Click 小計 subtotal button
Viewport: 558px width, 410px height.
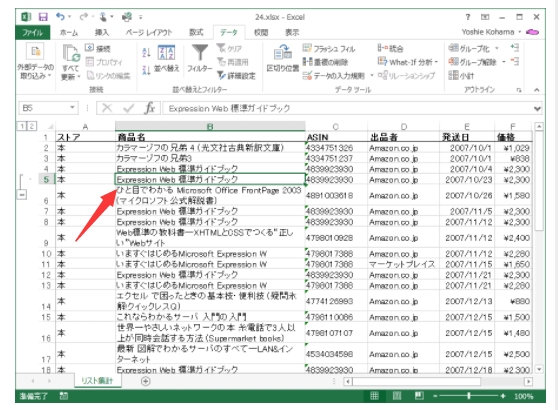coord(462,75)
